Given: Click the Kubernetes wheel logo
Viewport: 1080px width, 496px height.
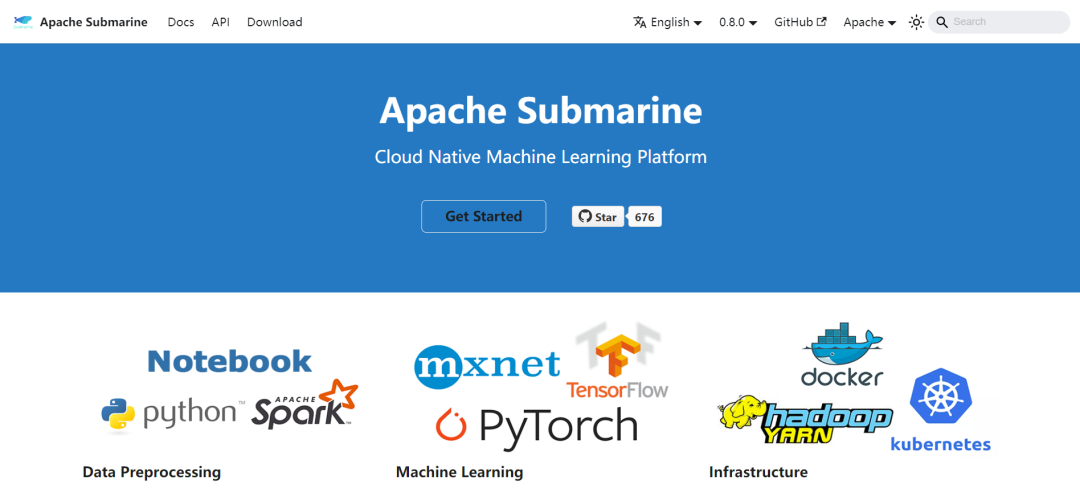Looking at the screenshot, I should point(940,396).
